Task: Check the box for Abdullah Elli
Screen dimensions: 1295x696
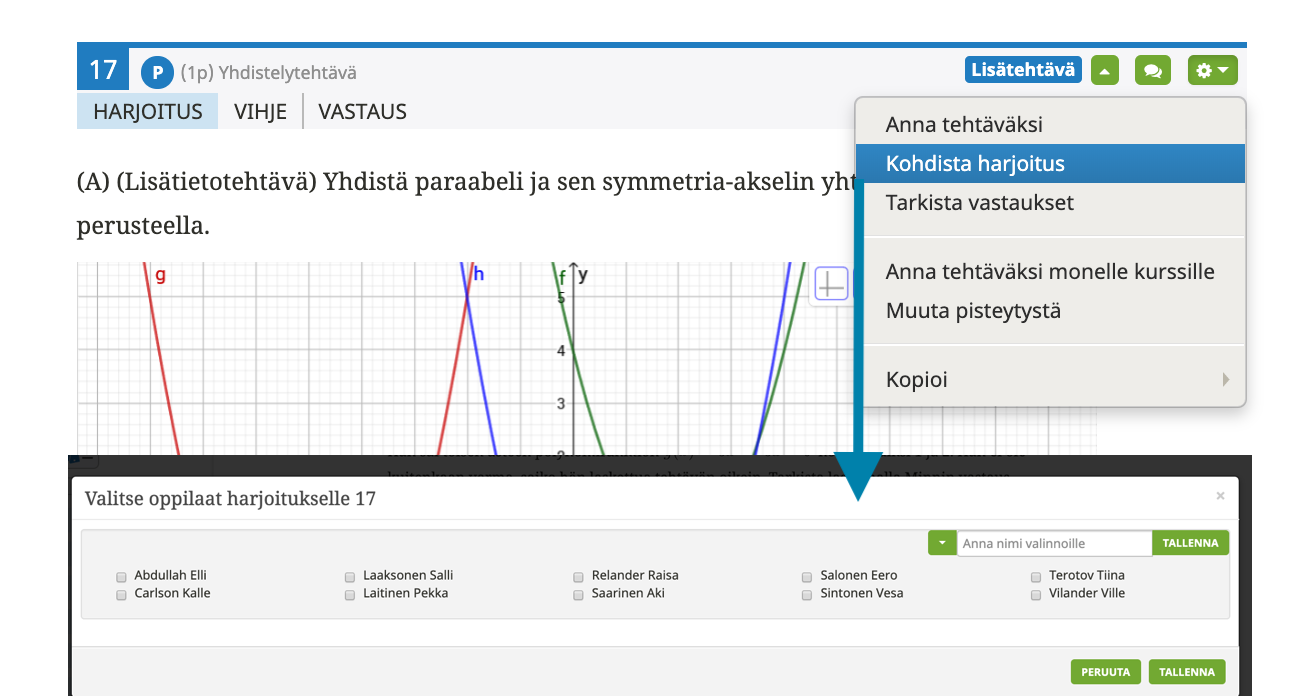Action: point(122,576)
